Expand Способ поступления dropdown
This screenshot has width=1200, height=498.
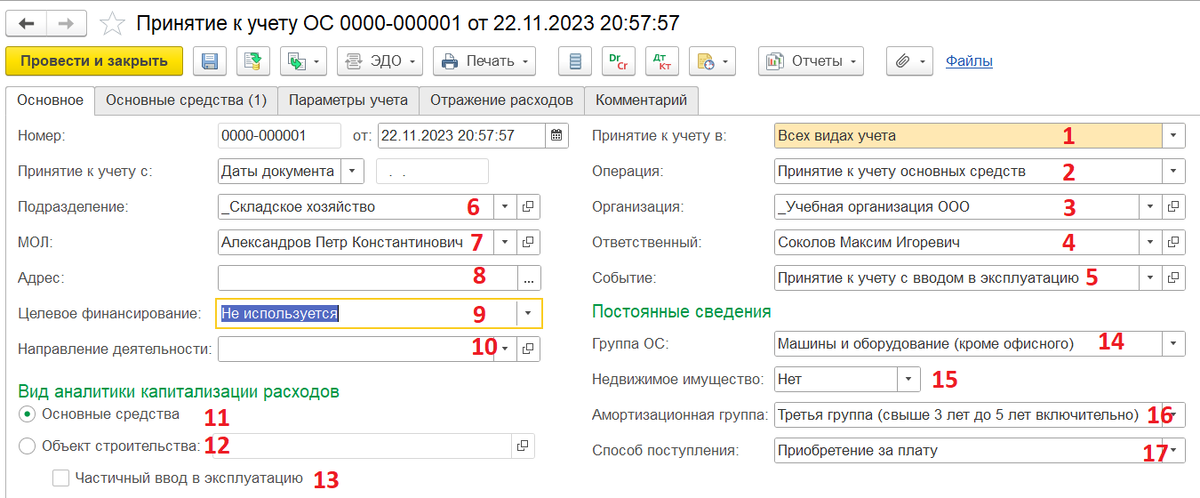(1176, 450)
